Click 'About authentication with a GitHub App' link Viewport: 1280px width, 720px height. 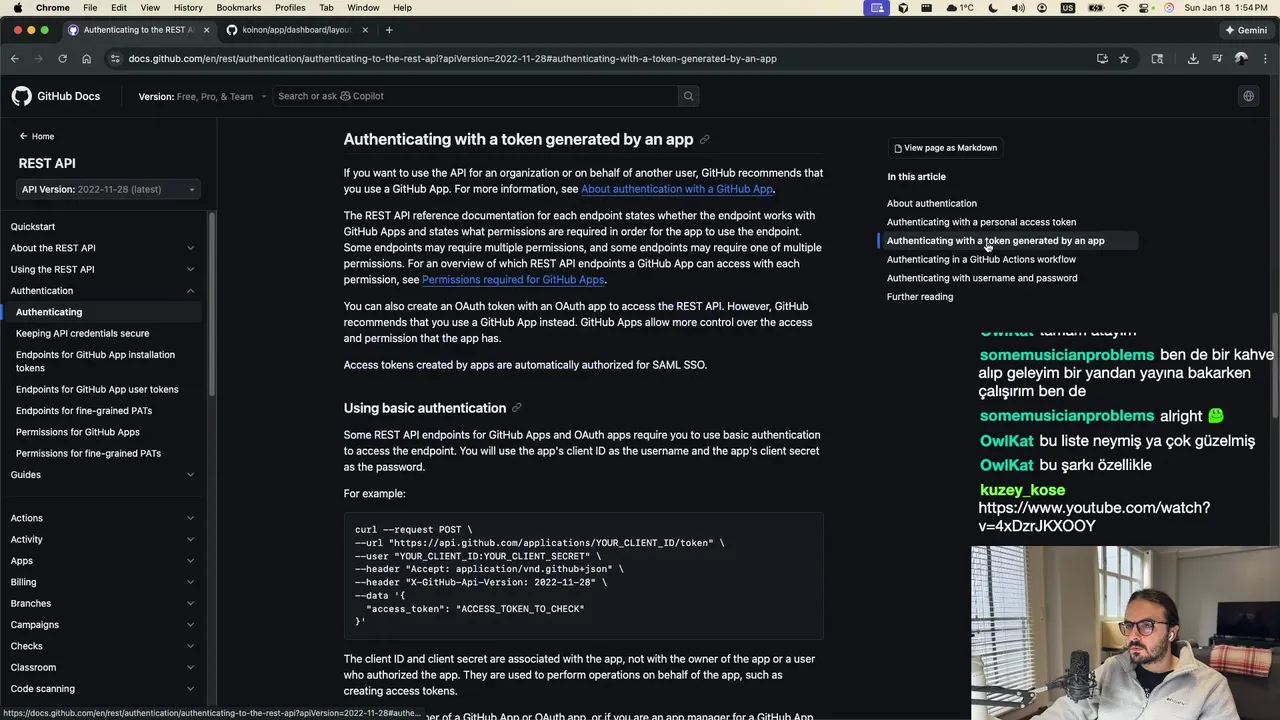677,189
